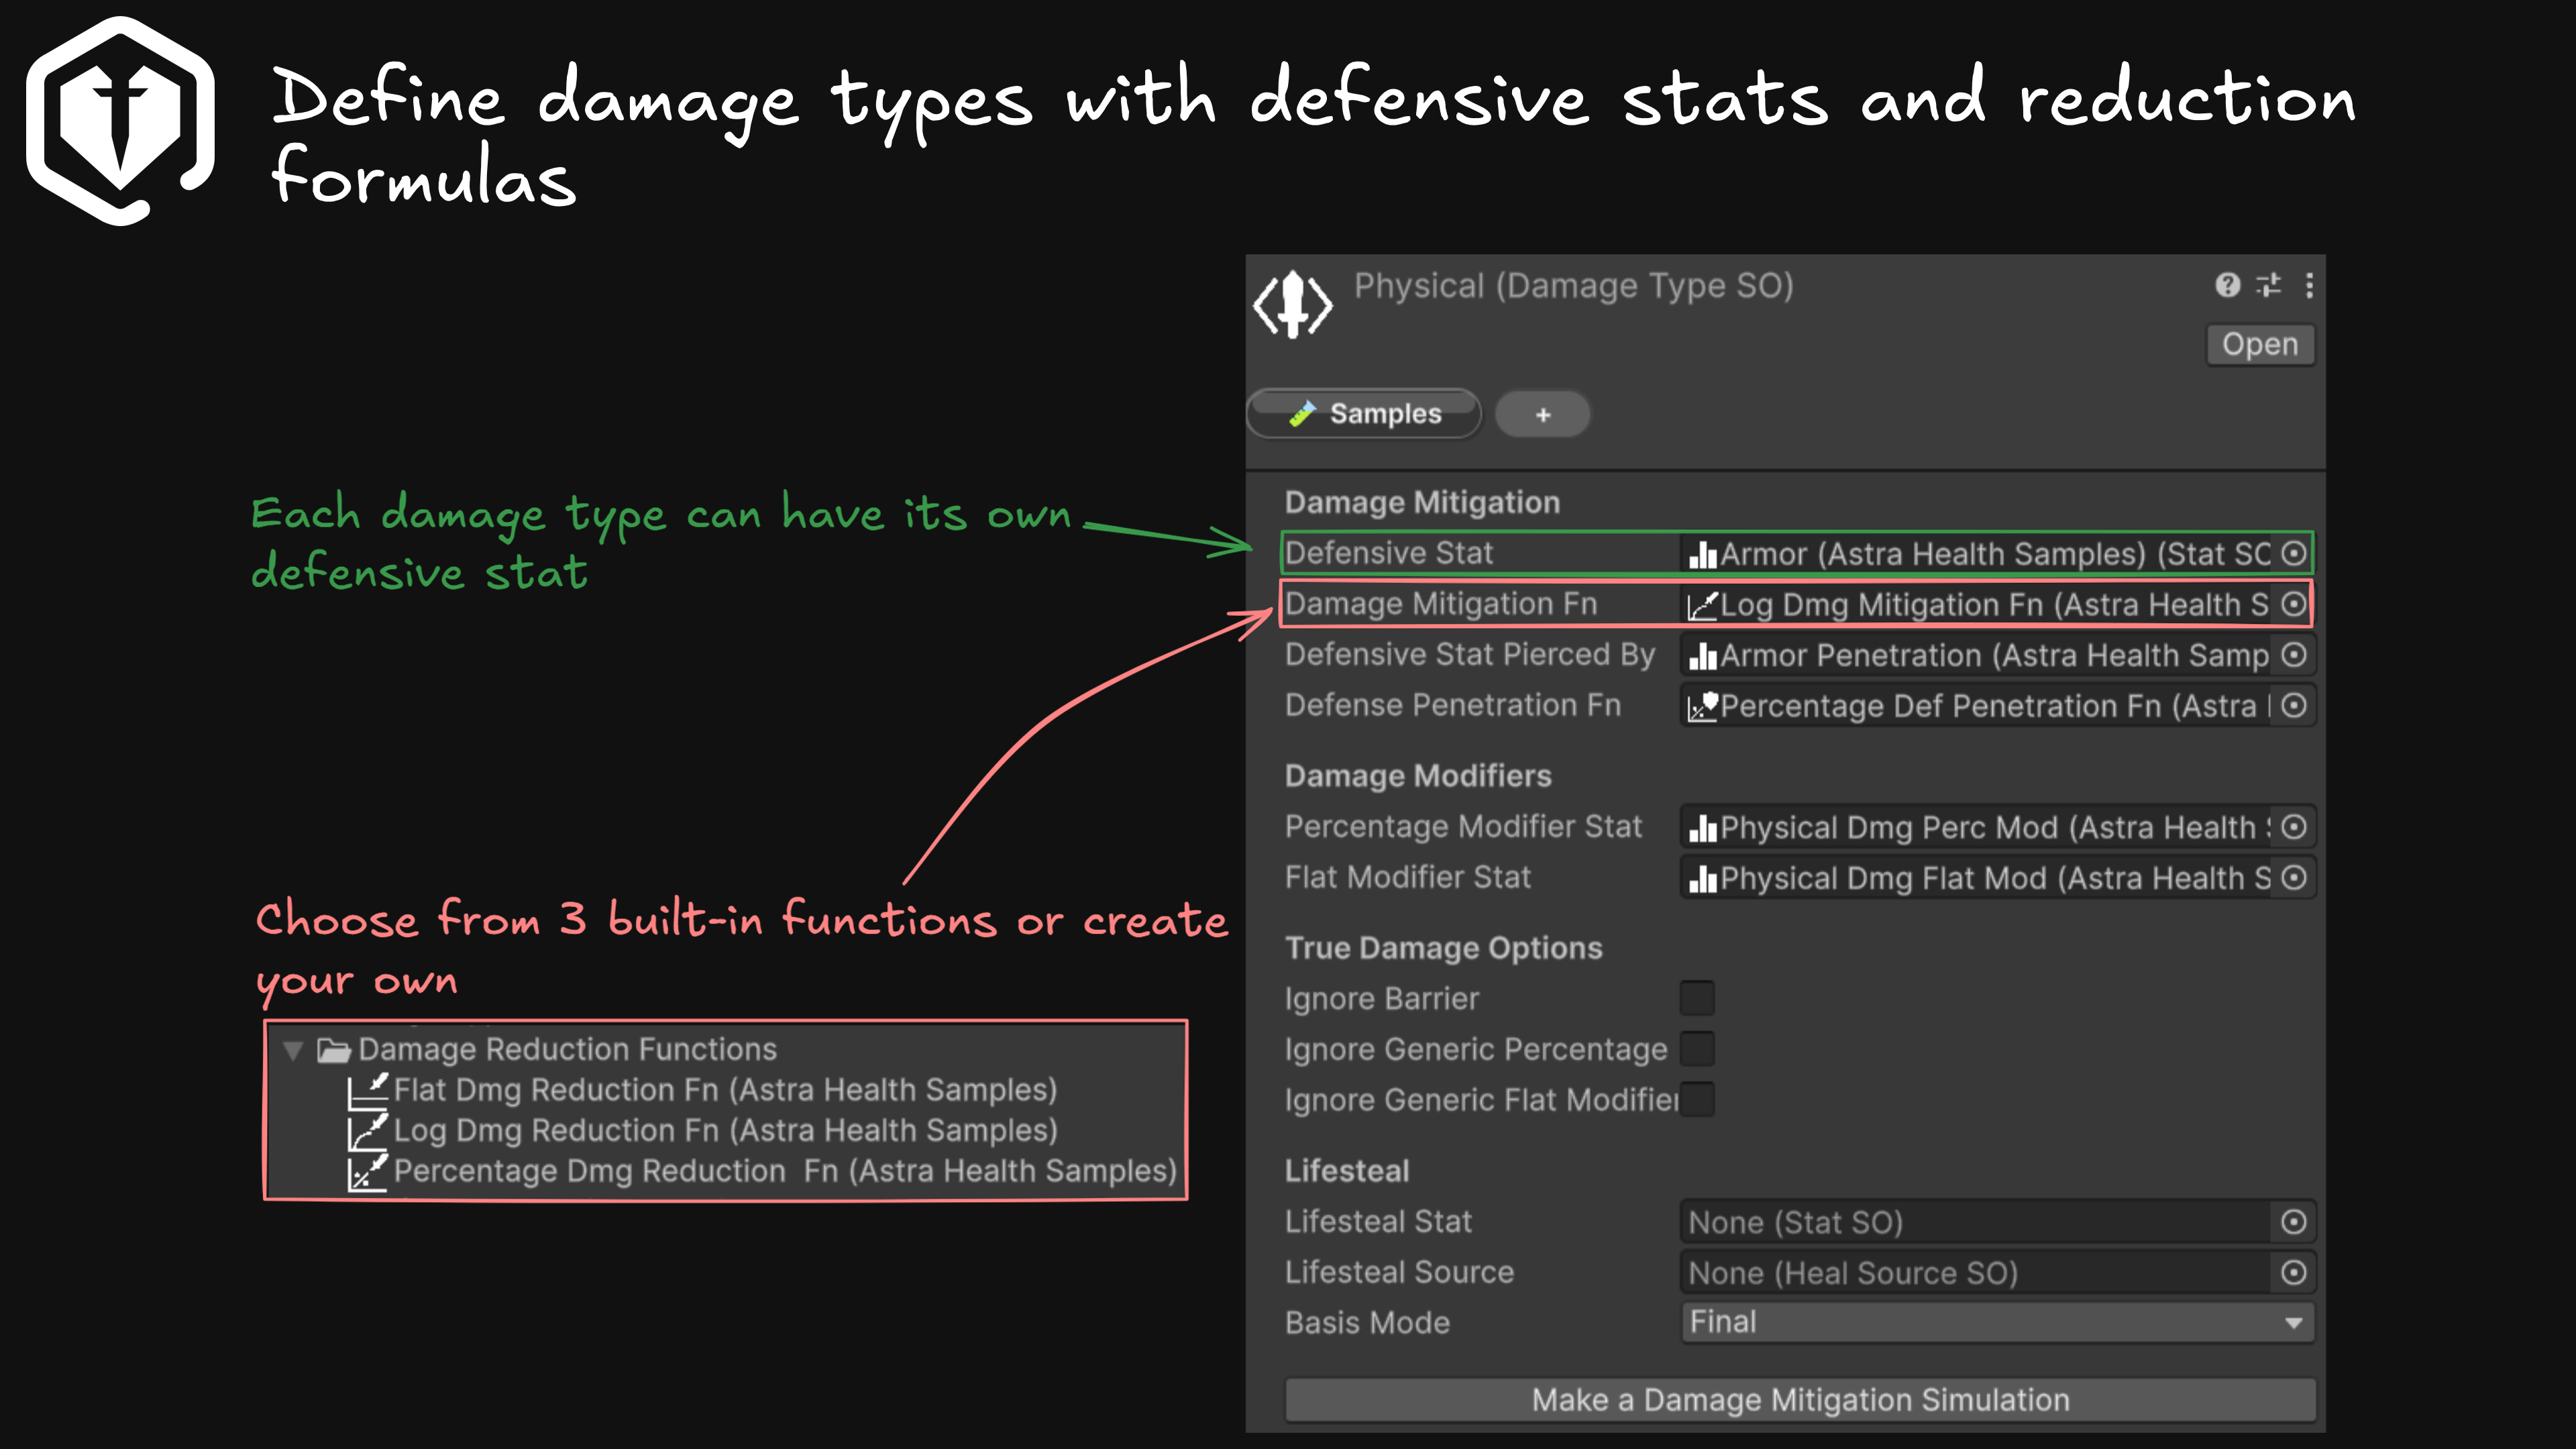2576x1449 pixels.
Task: Open the three-dot inspector options menu
Action: 2309,285
